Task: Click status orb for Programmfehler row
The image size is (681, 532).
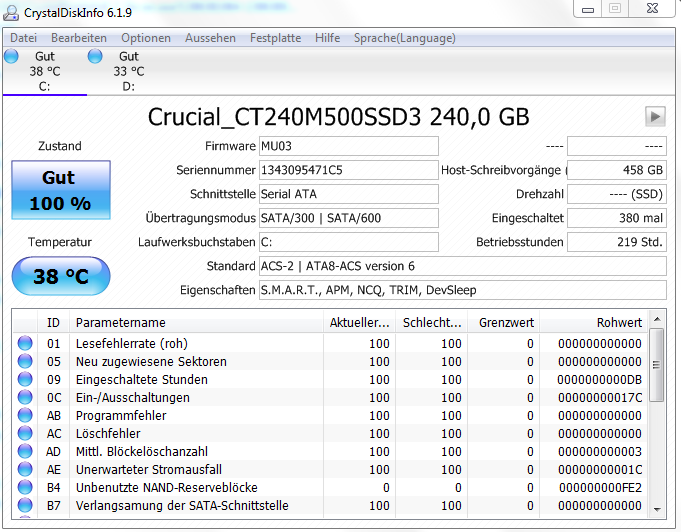Action: click(25, 415)
